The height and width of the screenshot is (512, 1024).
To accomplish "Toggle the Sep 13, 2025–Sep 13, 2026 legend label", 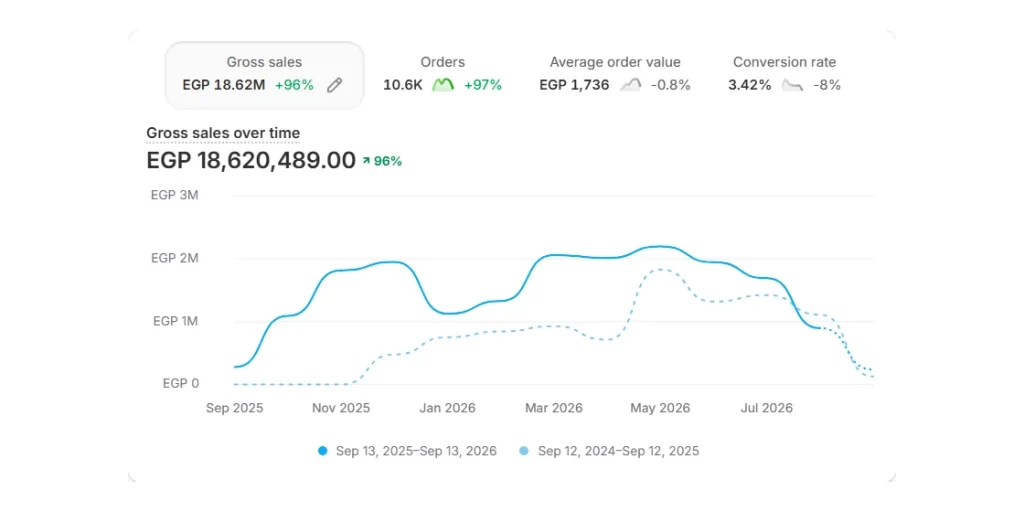I will (x=416, y=451).
